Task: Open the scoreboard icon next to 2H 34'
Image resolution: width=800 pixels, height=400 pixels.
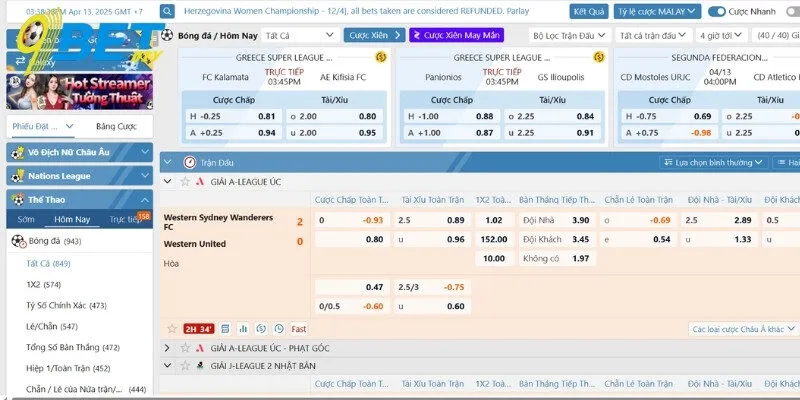Action: (x=226, y=329)
